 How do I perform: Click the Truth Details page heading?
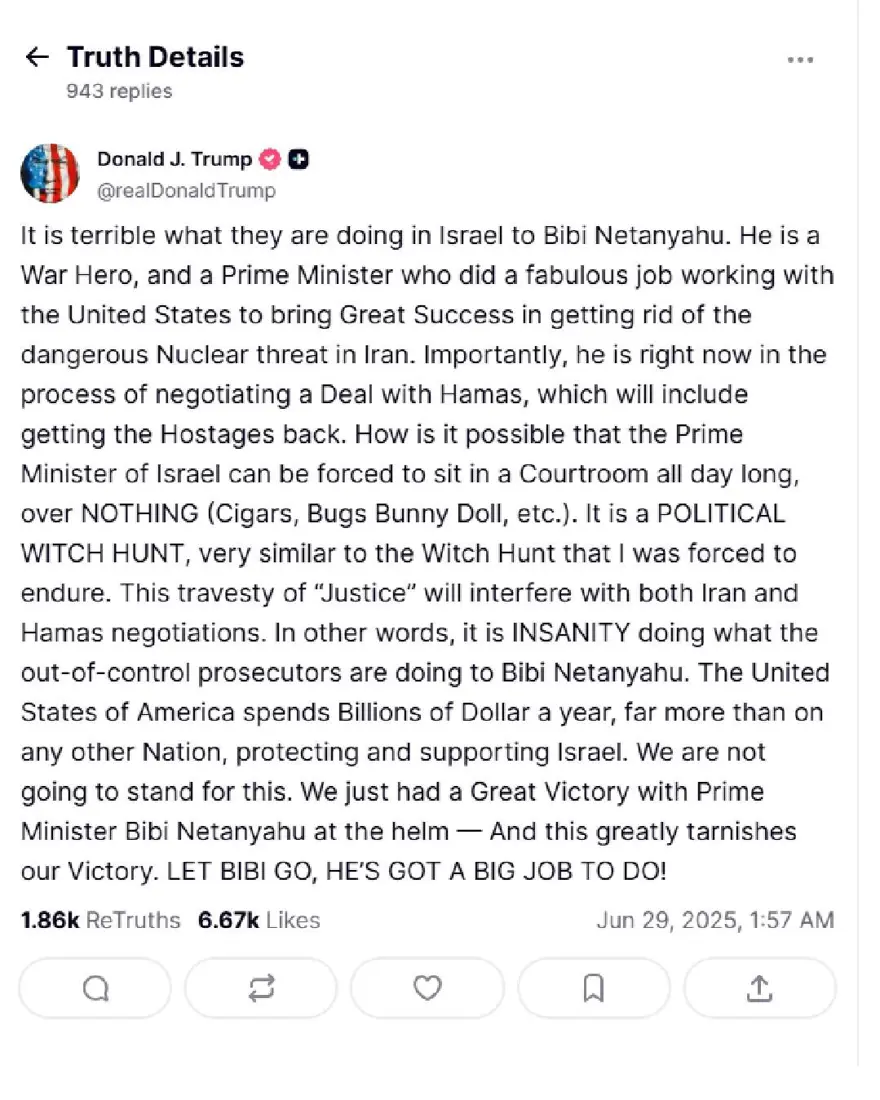click(155, 57)
